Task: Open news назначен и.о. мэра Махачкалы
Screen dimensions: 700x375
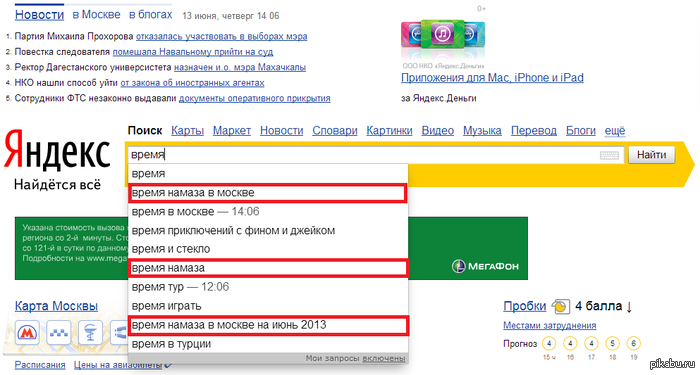Action: pyautogui.click(x=240, y=67)
